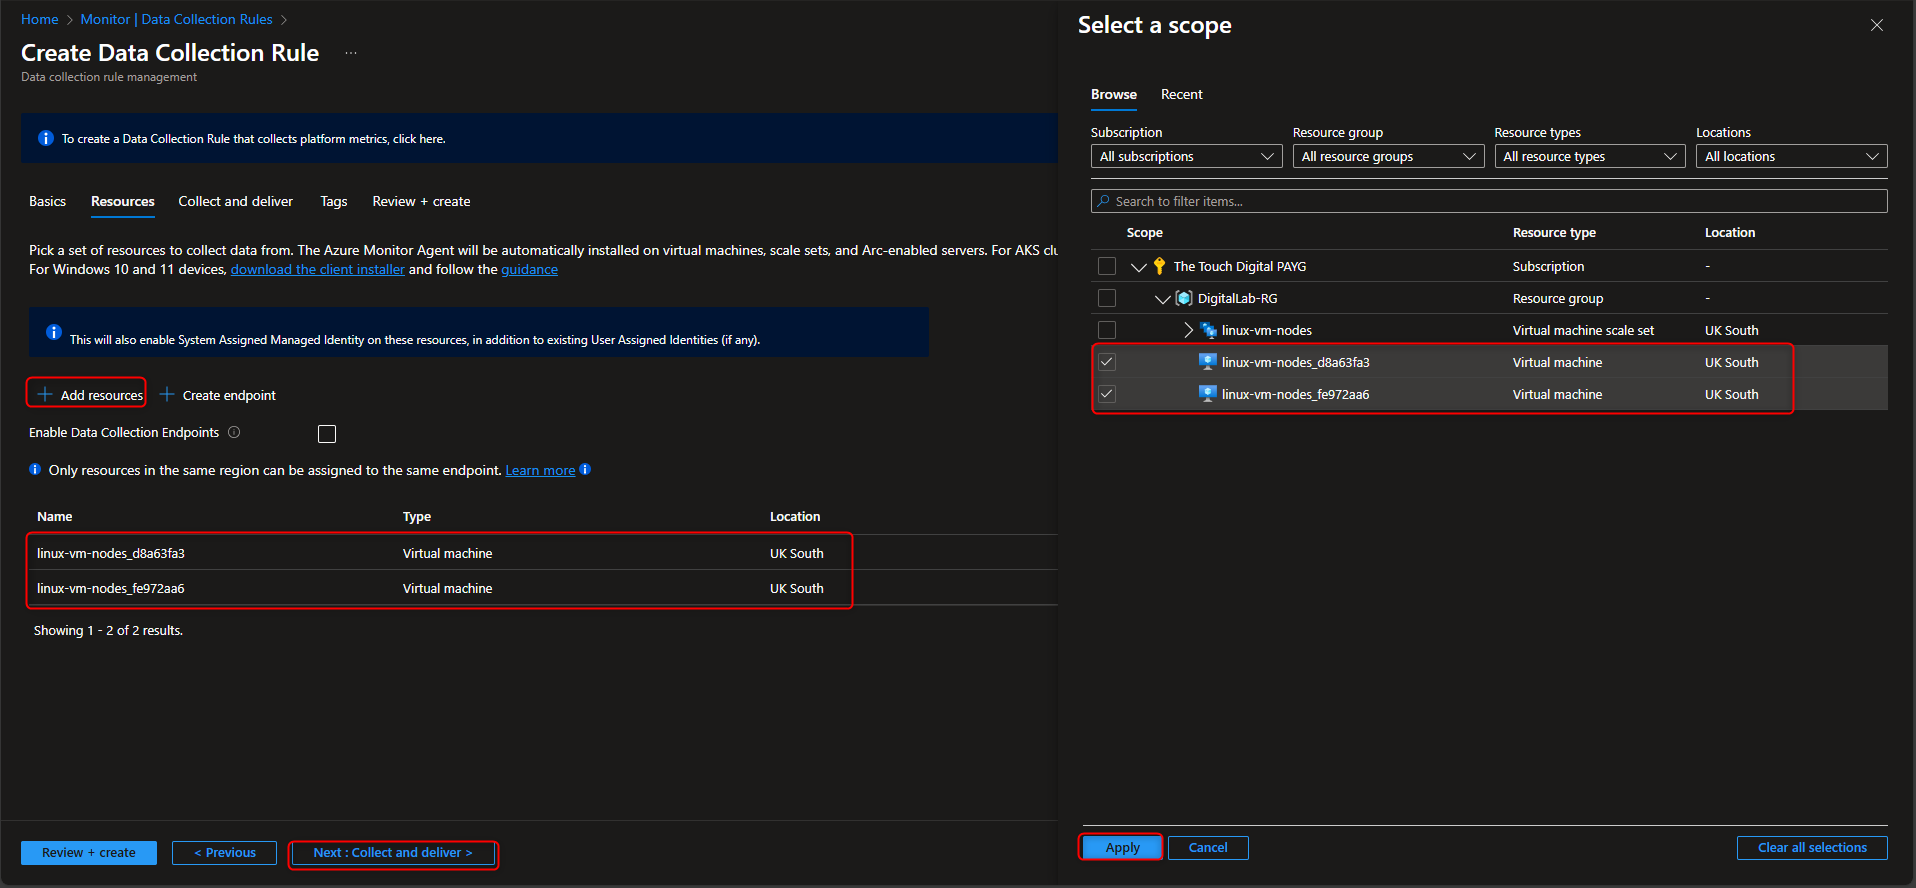
Task: Sort by the Scope column header
Action: tap(1144, 232)
